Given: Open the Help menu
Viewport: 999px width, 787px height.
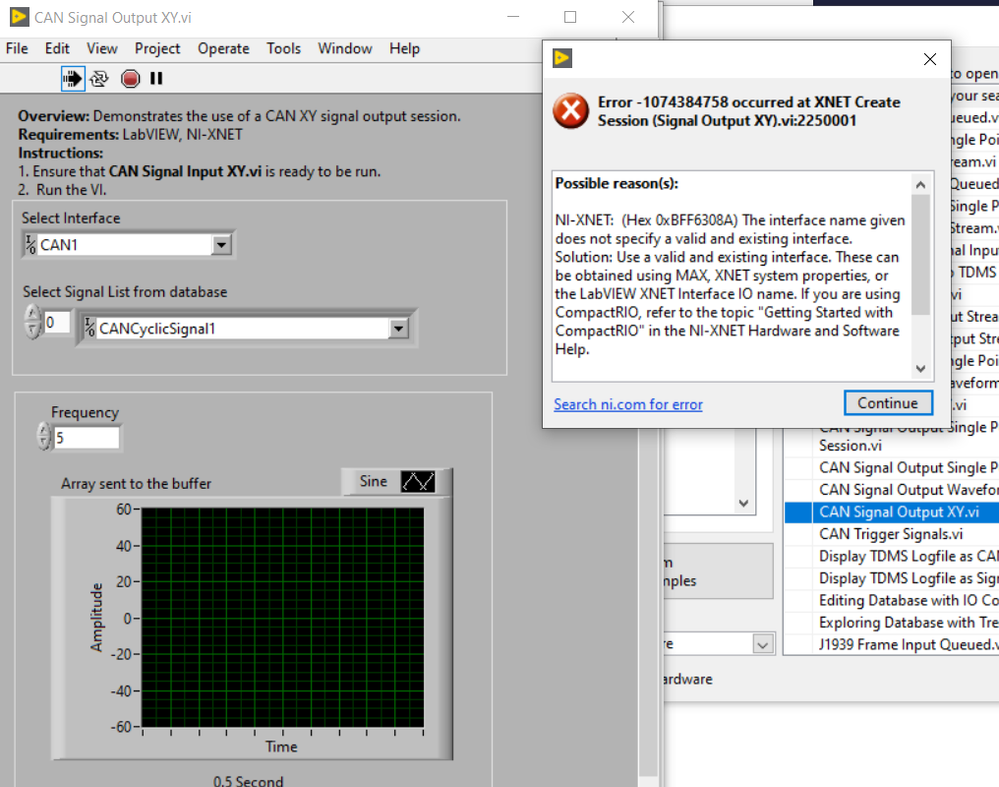Looking at the screenshot, I should coord(405,48).
